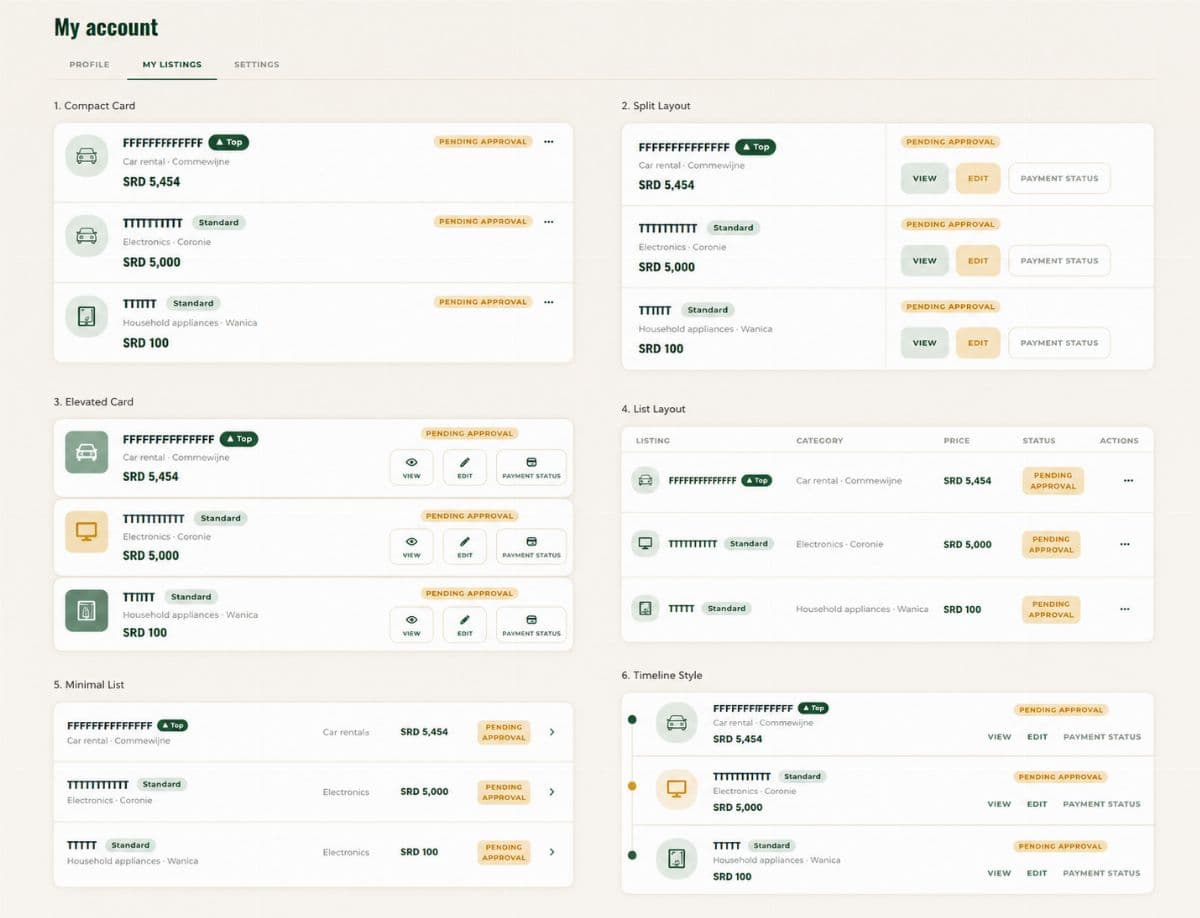The height and width of the screenshot is (918, 1200).
Task: Click View button for SRD 100 Split Layout listing
Action: click(925, 343)
